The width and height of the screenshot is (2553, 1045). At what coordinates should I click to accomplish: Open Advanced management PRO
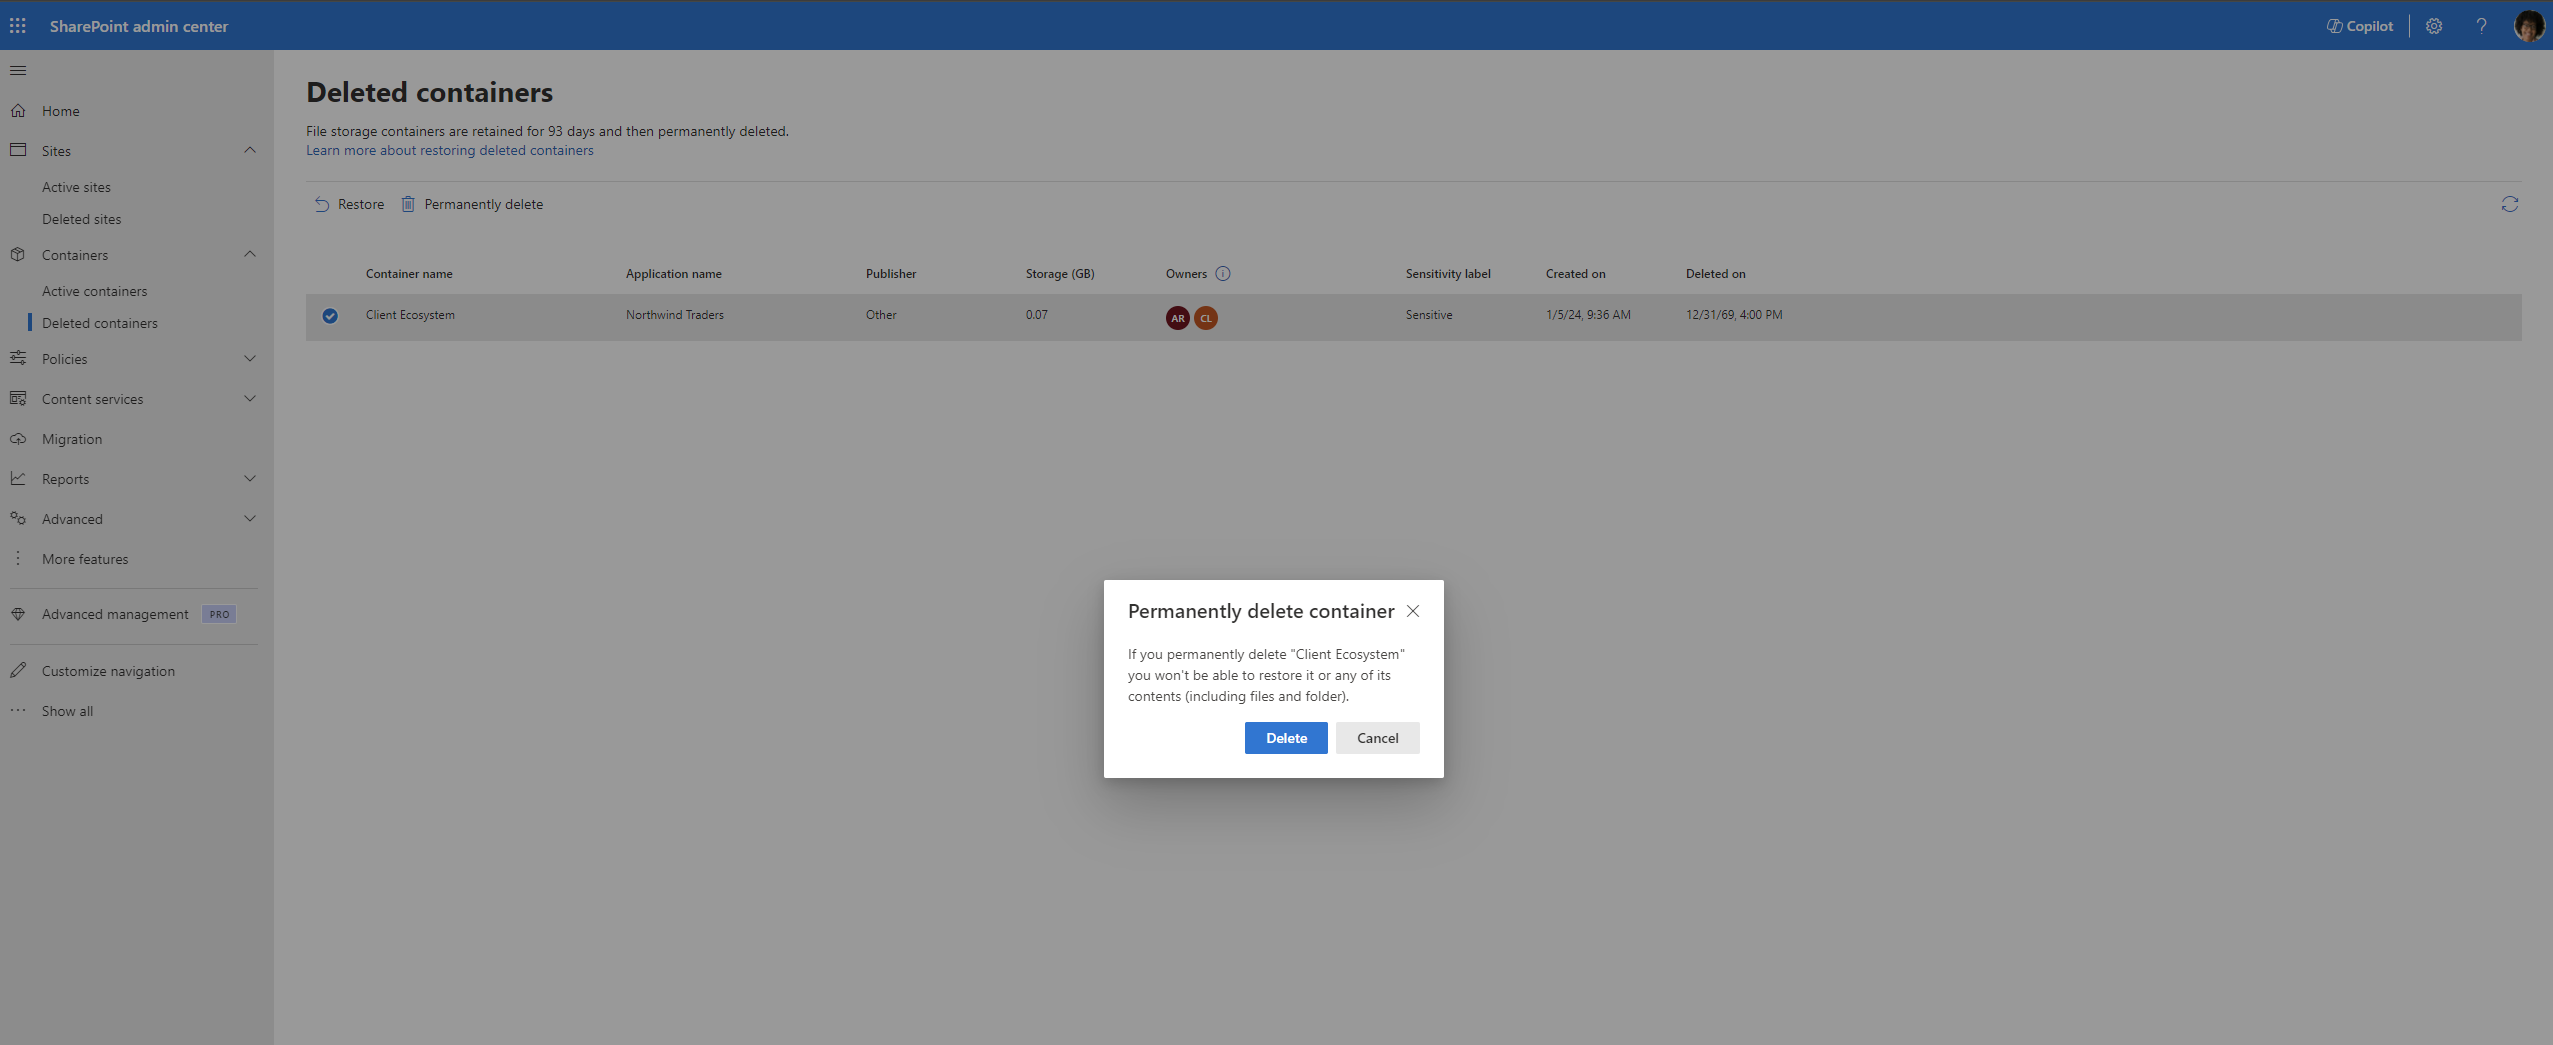pos(138,614)
